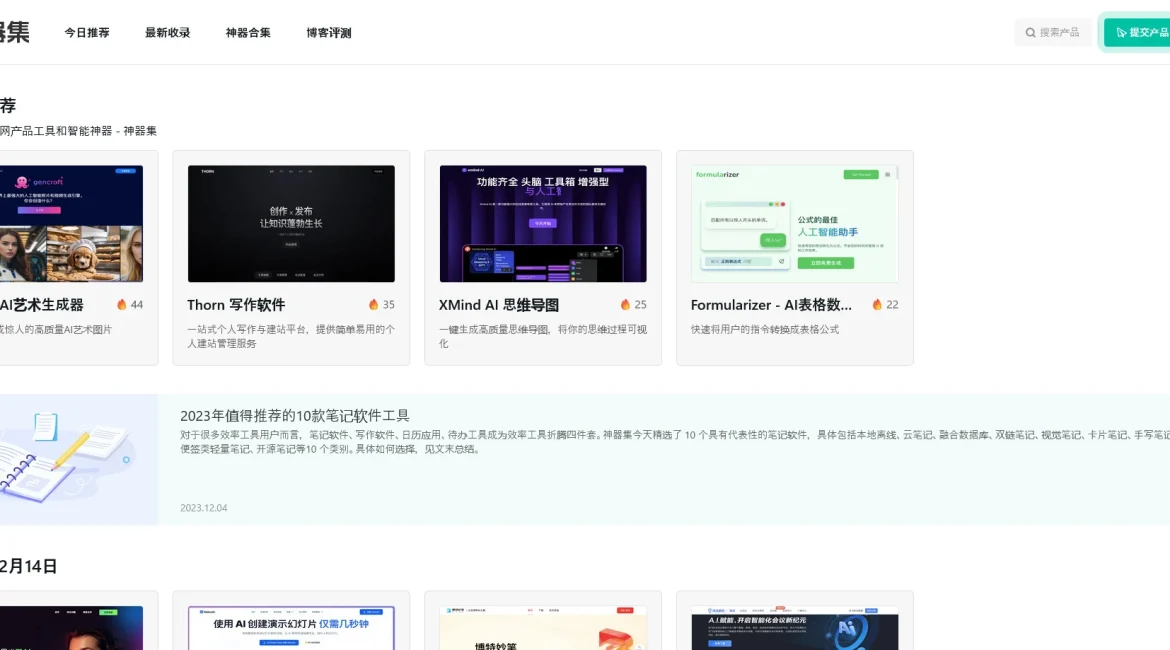Click the 提交产品 button
Image resolution: width=1170 pixels, height=650 pixels.
(x=1137, y=33)
